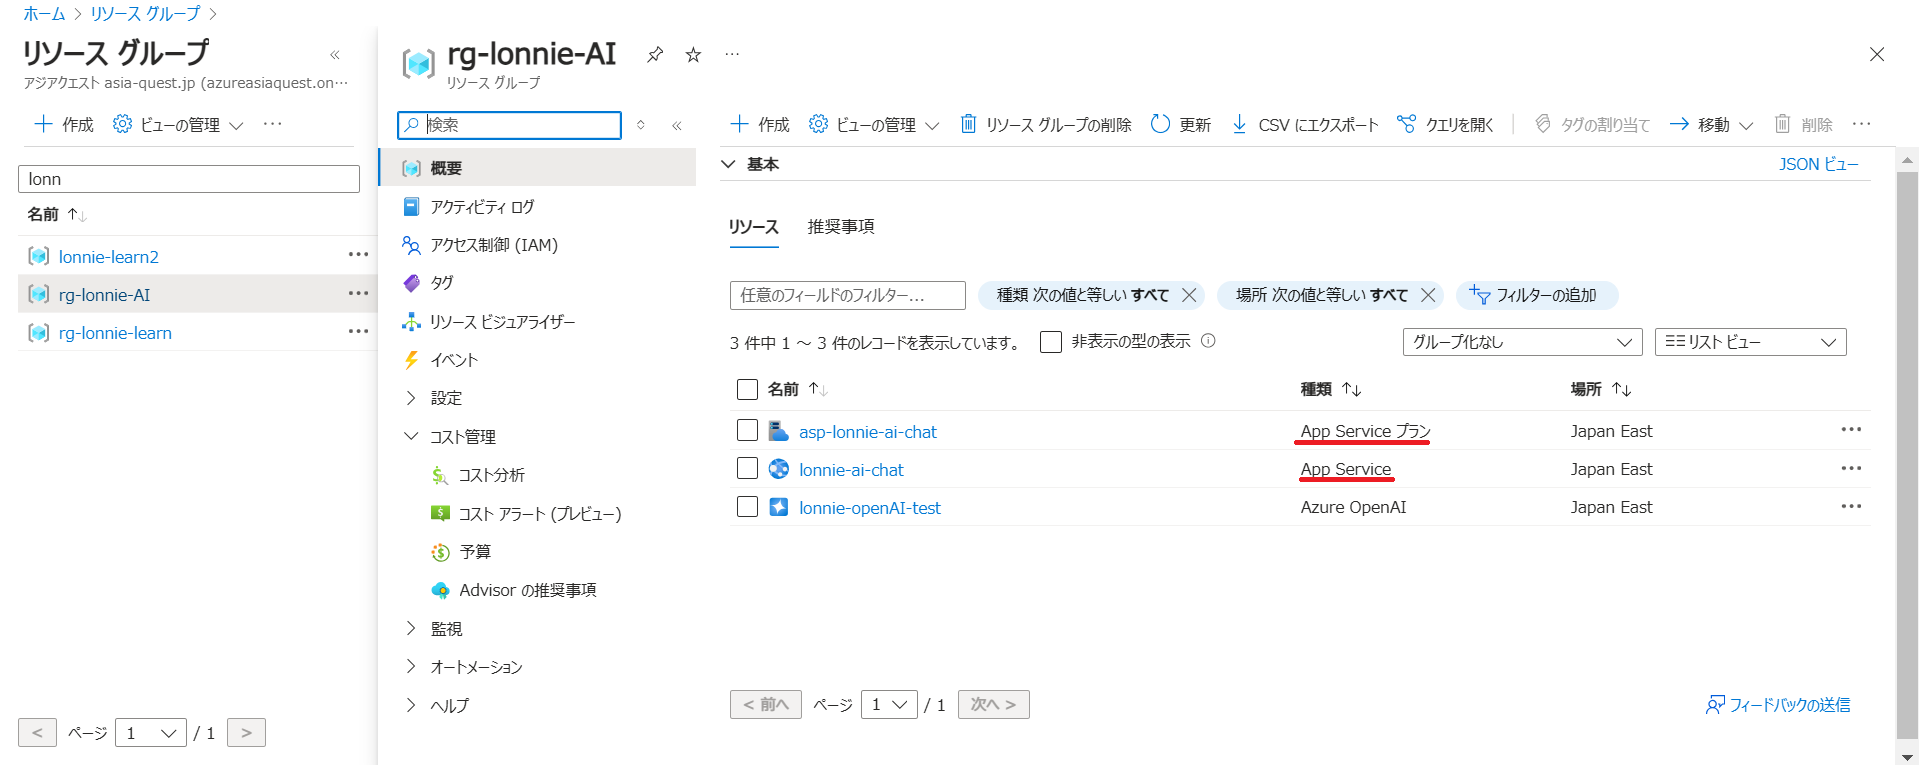
Task: Select the リソース tab
Action: 753,227
